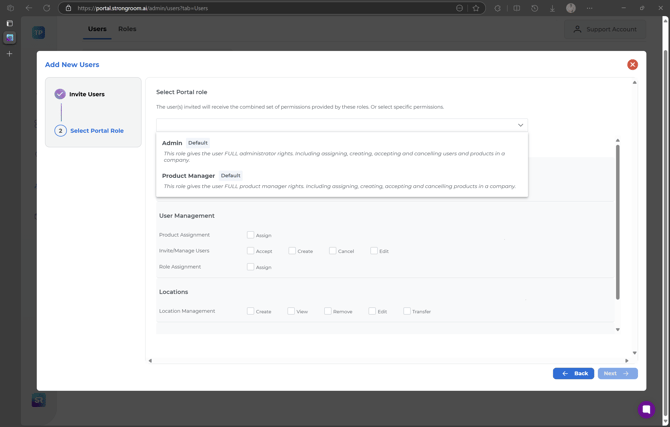
Task: Choose the Product Manager role option
Action: tap(188, 176)
